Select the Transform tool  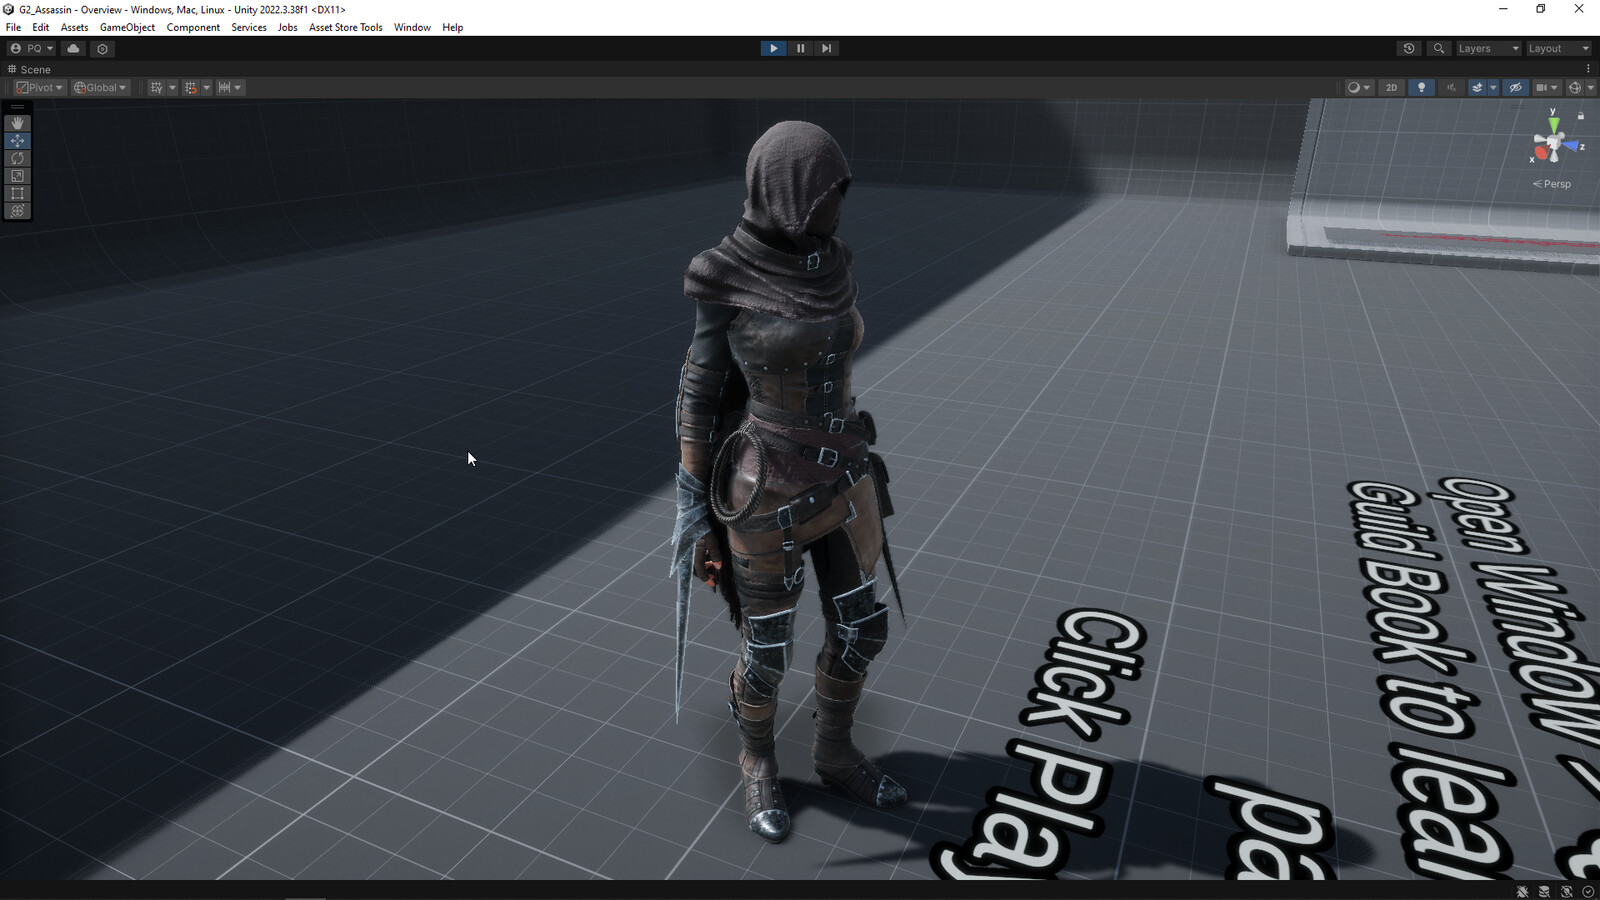(17, 211)
